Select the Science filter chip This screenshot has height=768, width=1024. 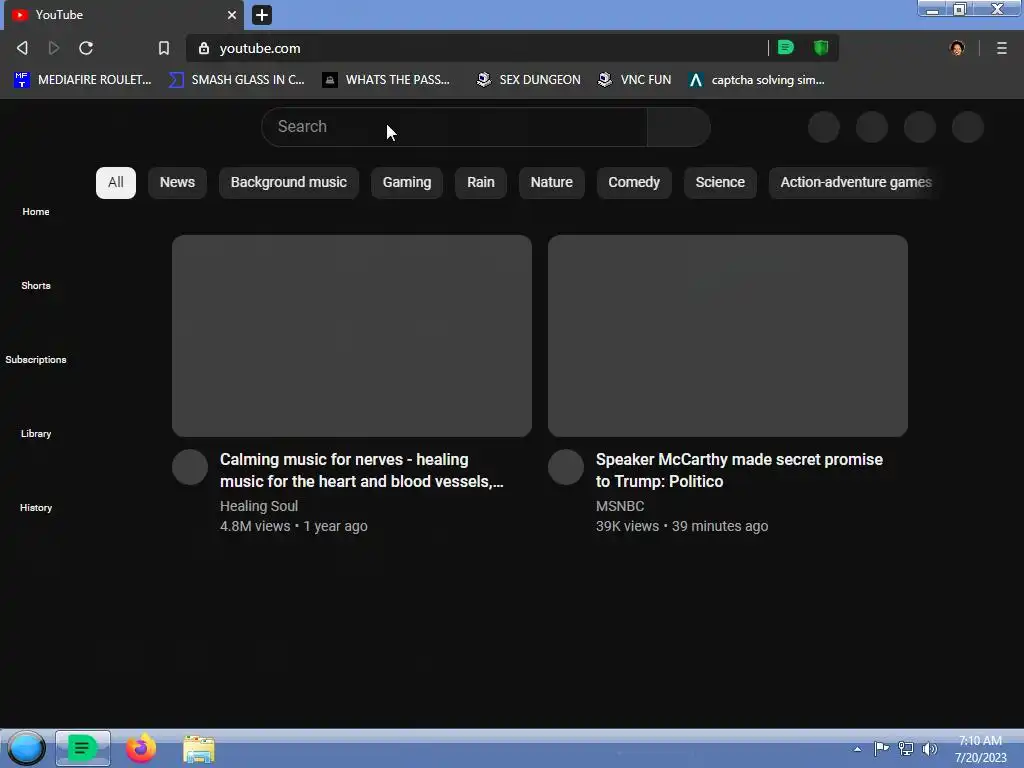coord(720,182)
